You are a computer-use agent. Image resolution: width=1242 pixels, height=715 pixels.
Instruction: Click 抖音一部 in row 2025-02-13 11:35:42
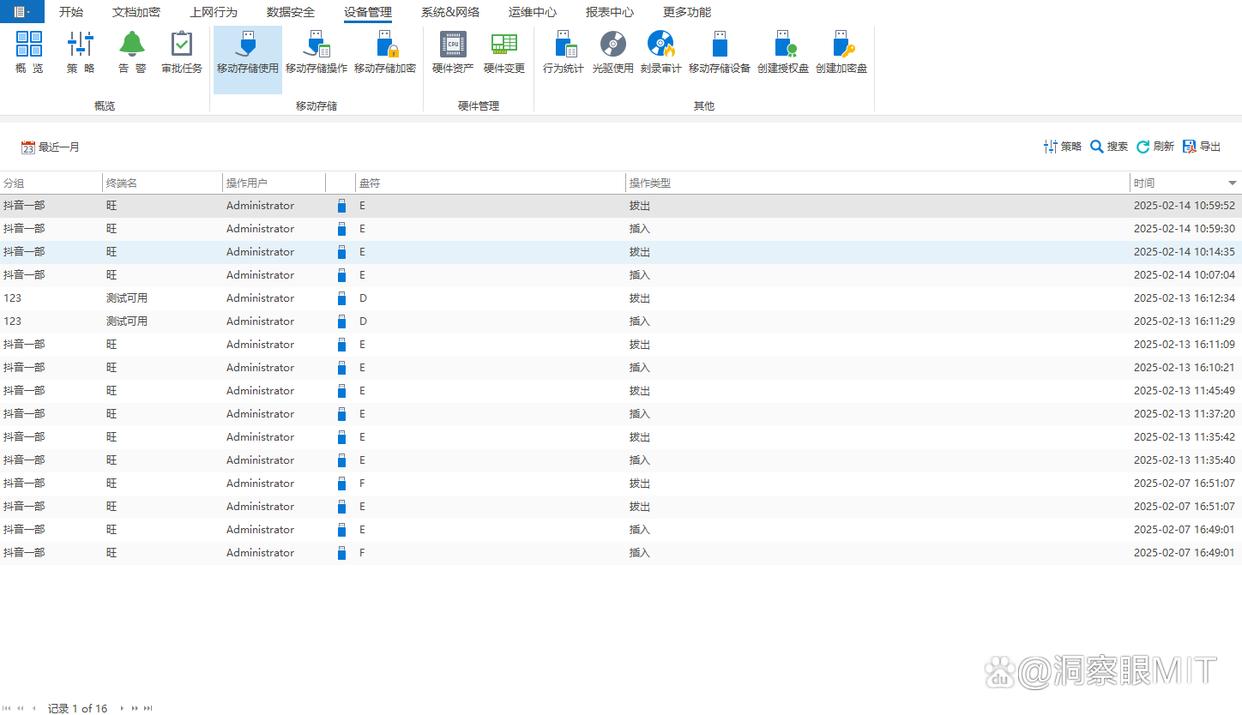(x=24, y=437)
